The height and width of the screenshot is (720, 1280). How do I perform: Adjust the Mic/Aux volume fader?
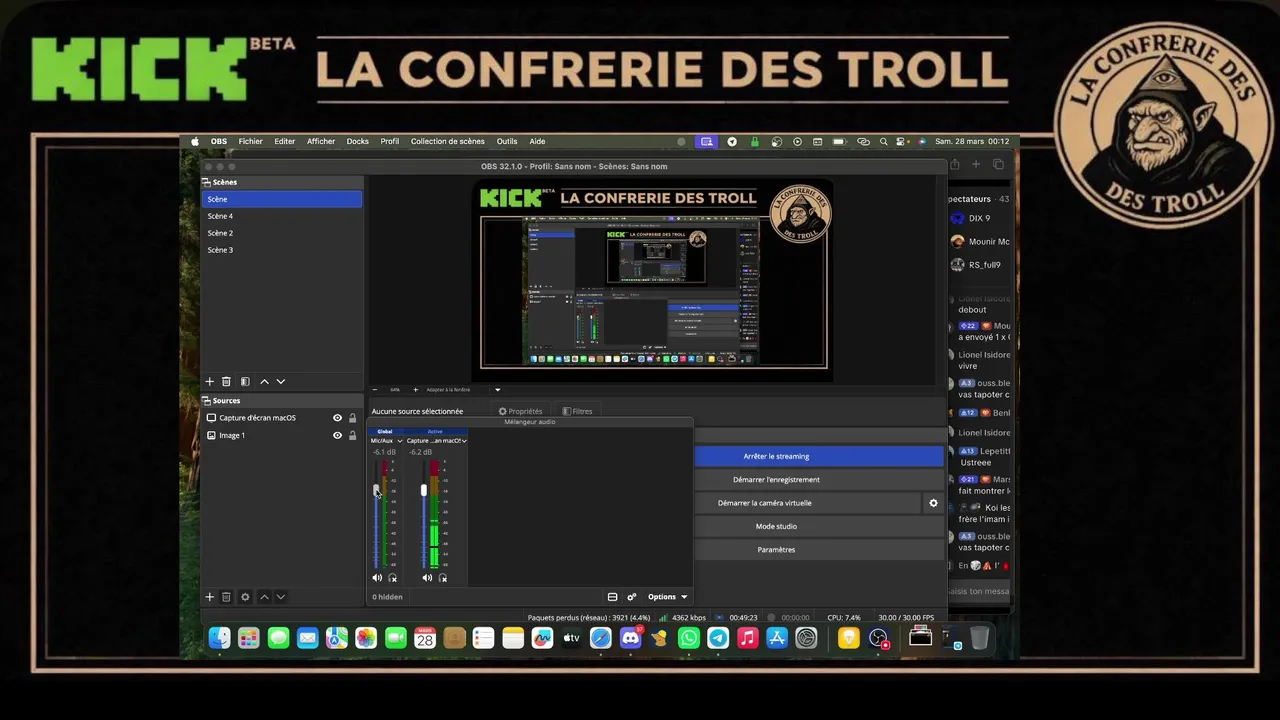click(377, 490)
